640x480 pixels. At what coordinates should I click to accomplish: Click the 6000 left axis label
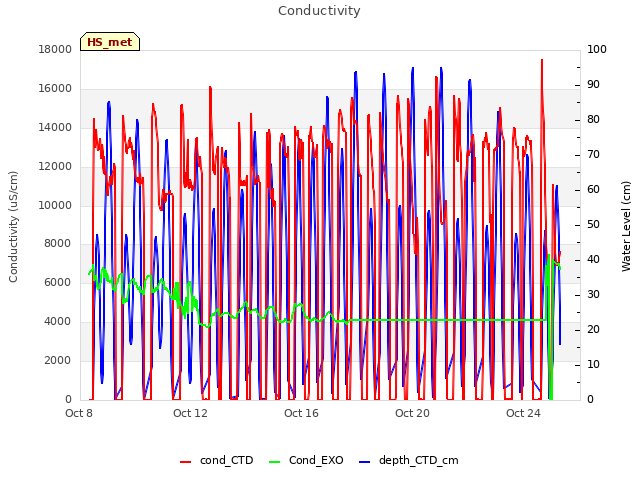58,282
